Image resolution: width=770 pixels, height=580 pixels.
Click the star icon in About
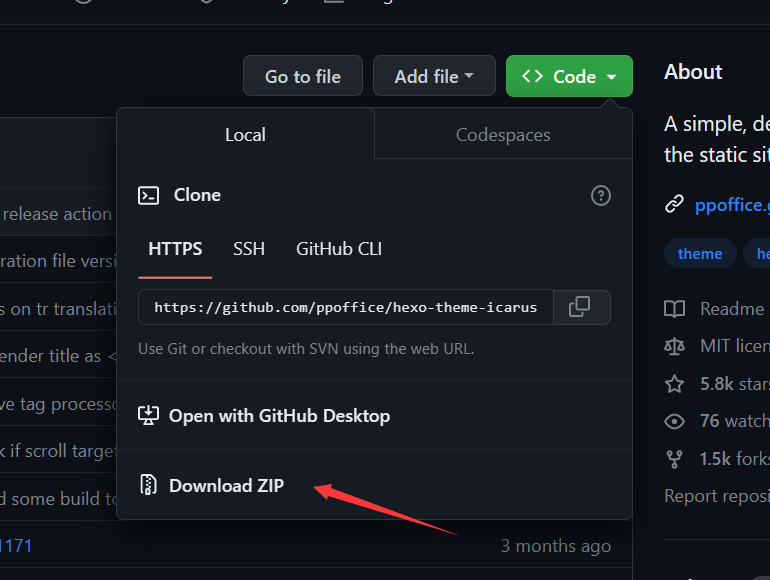pyautogui.click(x=674, y=384)
